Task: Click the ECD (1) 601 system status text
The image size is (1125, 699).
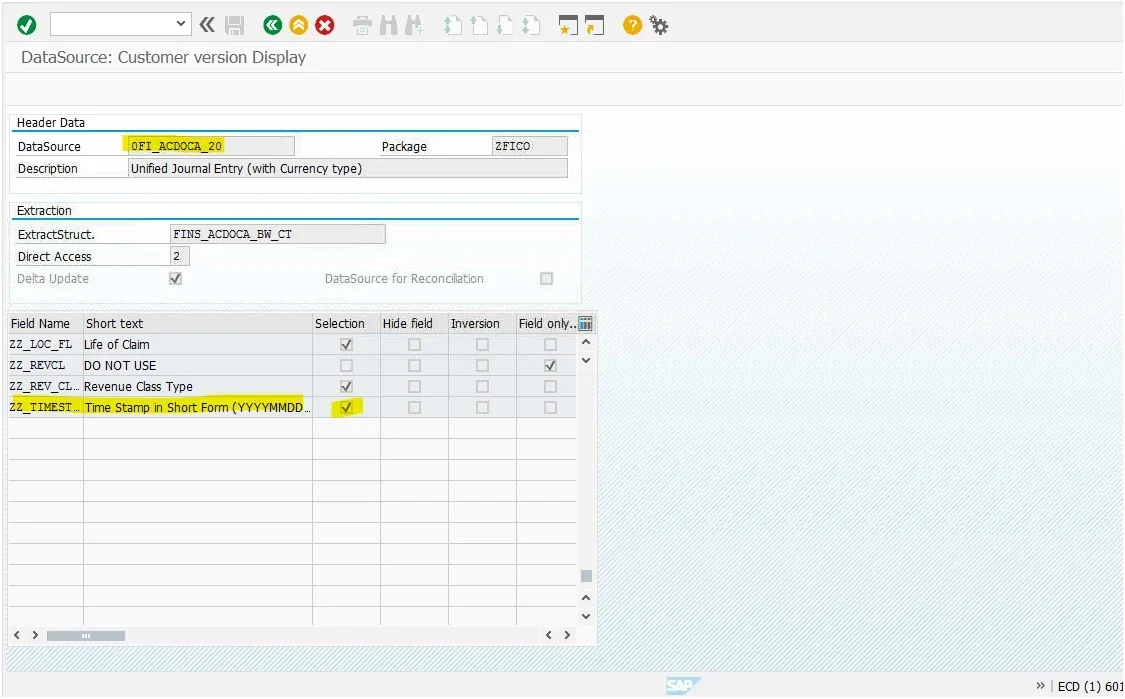Action: pyautogui.click(x=1090, y=687)
